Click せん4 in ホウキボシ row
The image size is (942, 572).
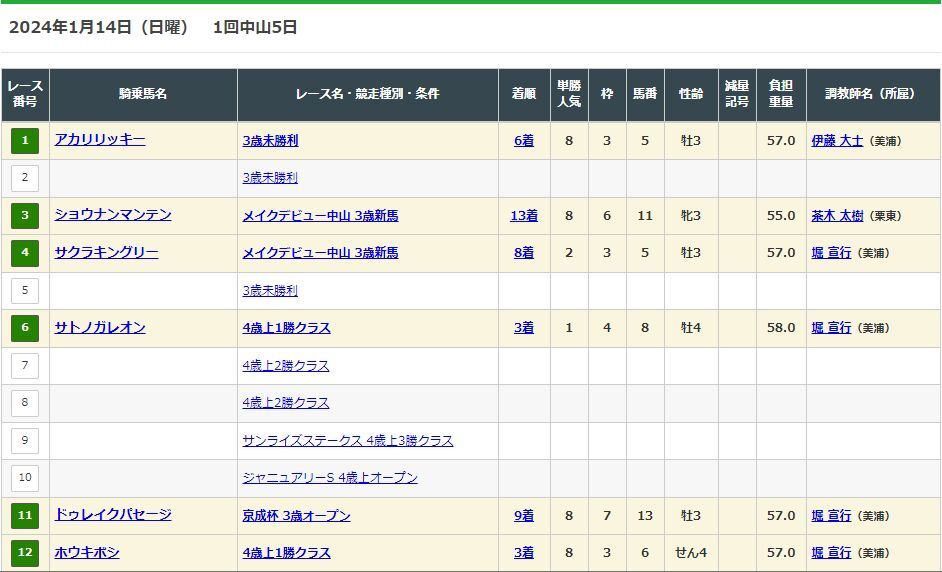point(691,552)
